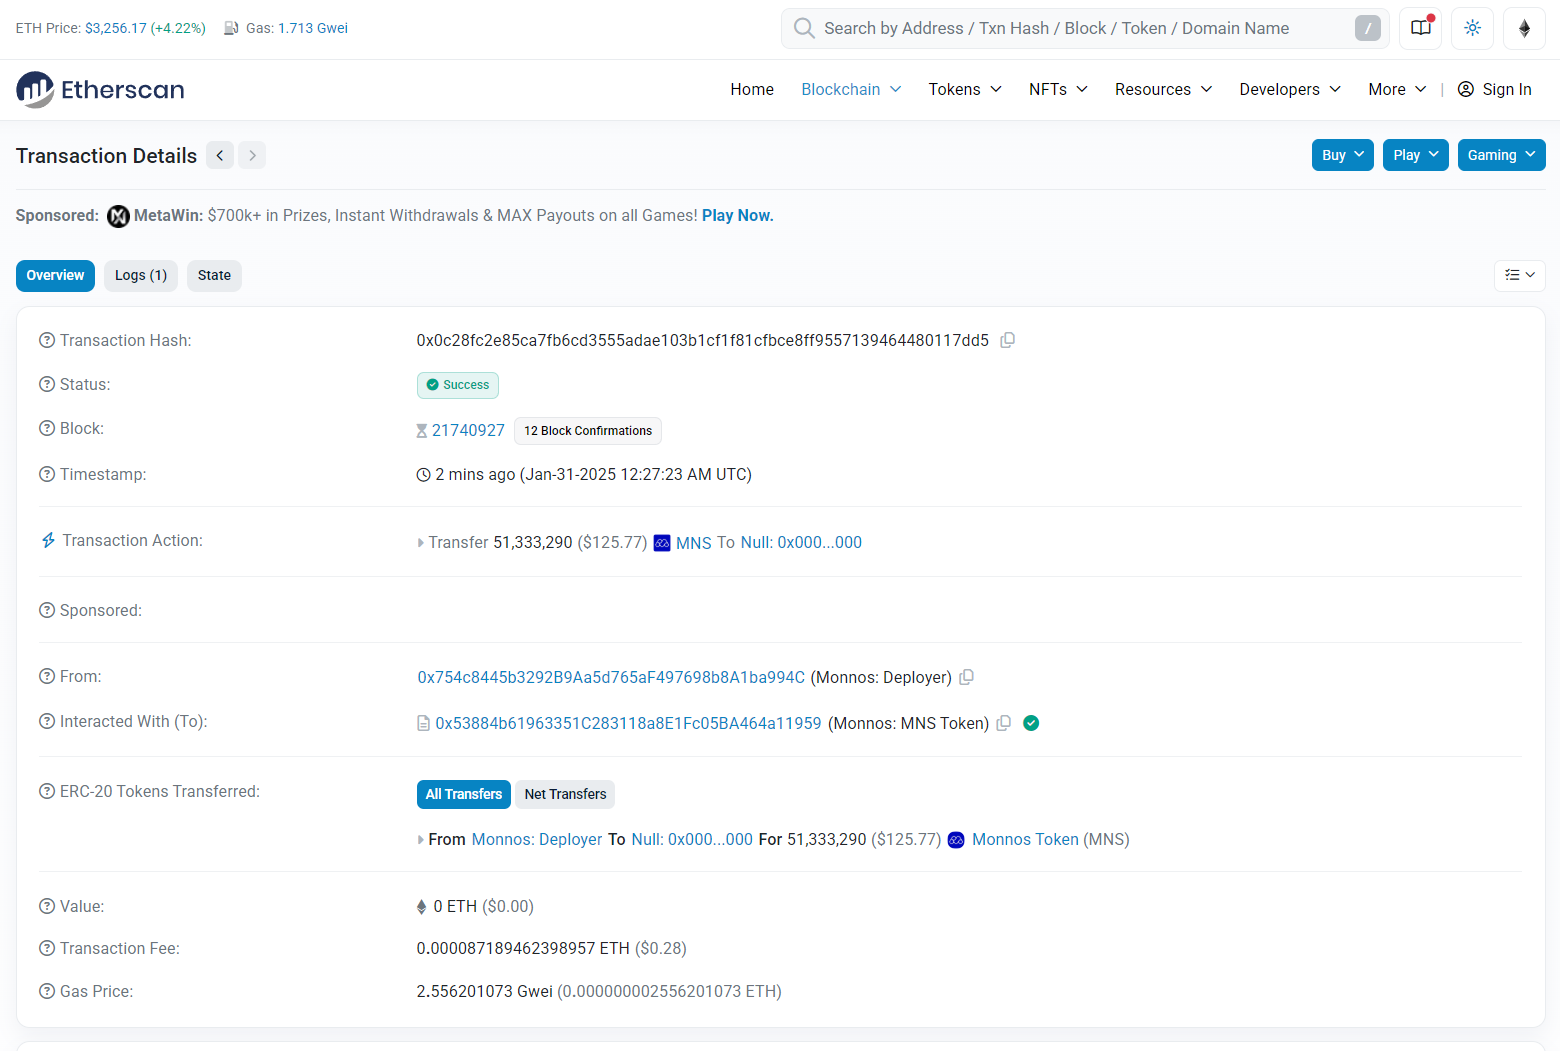This screenshot has width=1560, height=1051.
Task: Click the Etherscan logo
Action: 100,90
